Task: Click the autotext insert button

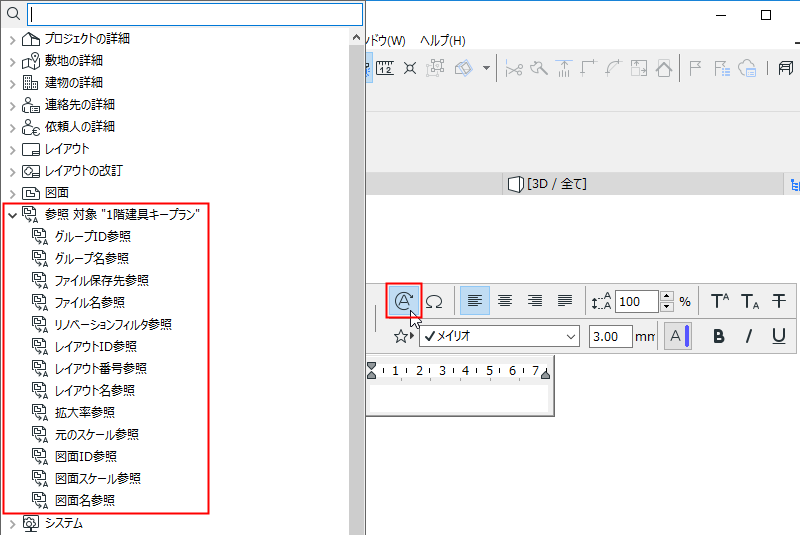Action: (404, 301)
